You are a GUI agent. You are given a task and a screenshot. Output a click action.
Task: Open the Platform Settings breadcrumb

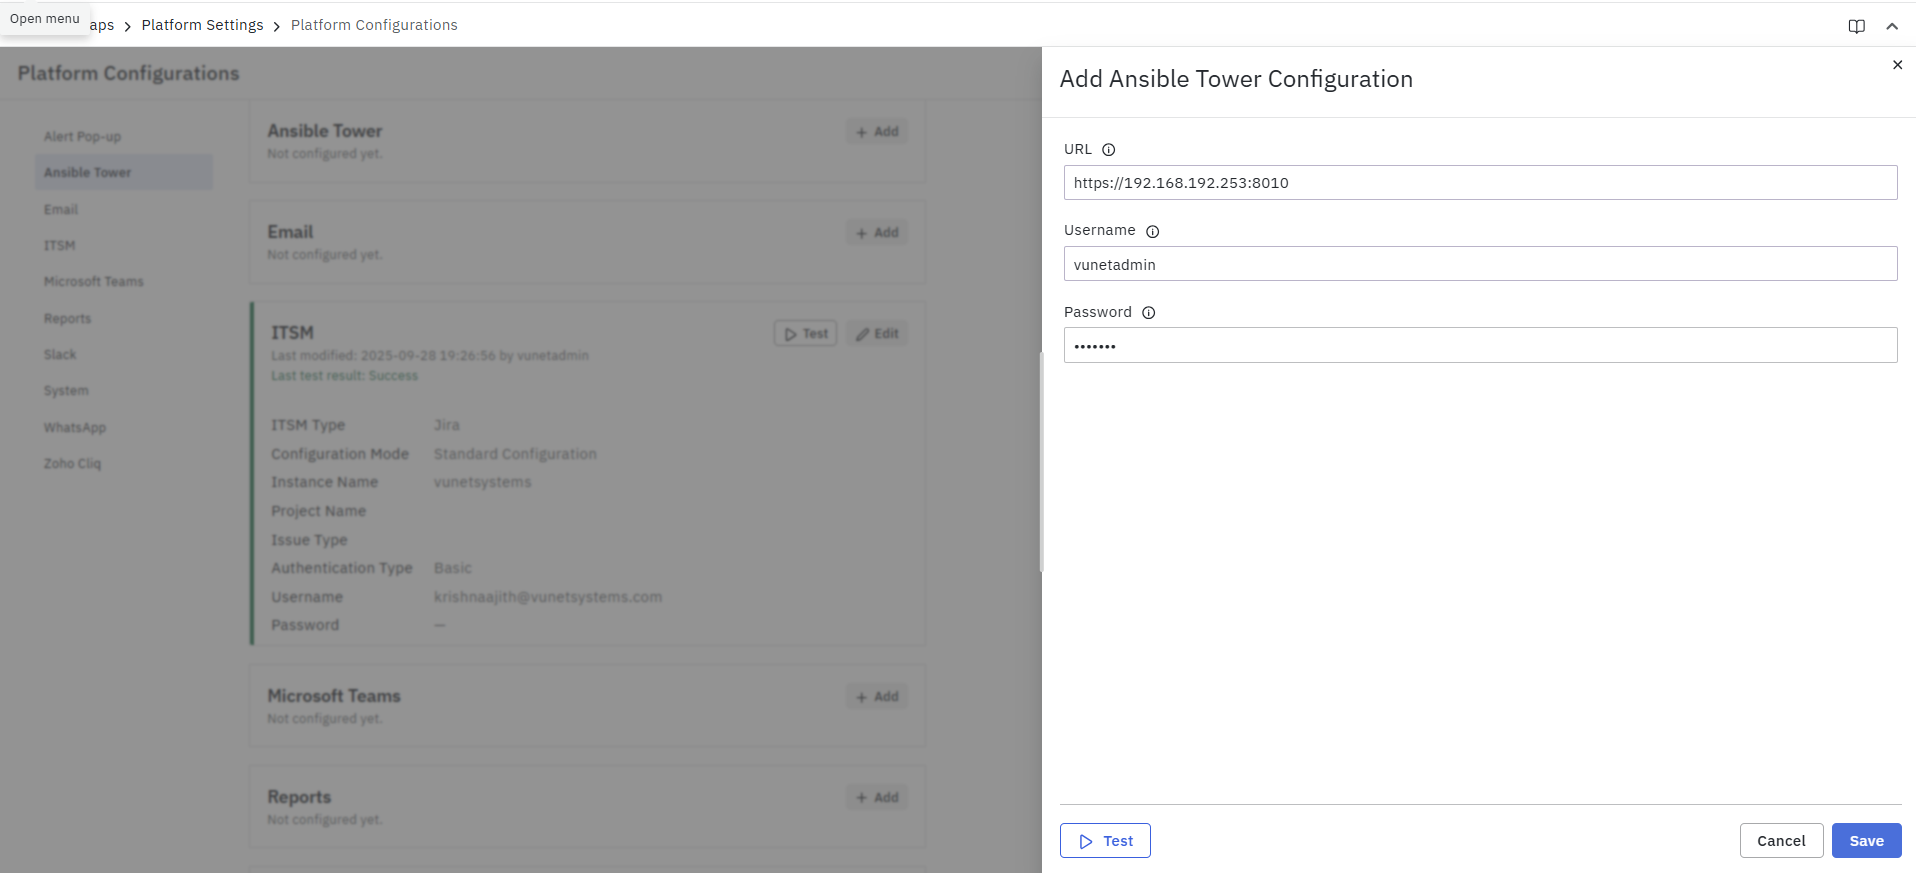(x=202, y=25)
